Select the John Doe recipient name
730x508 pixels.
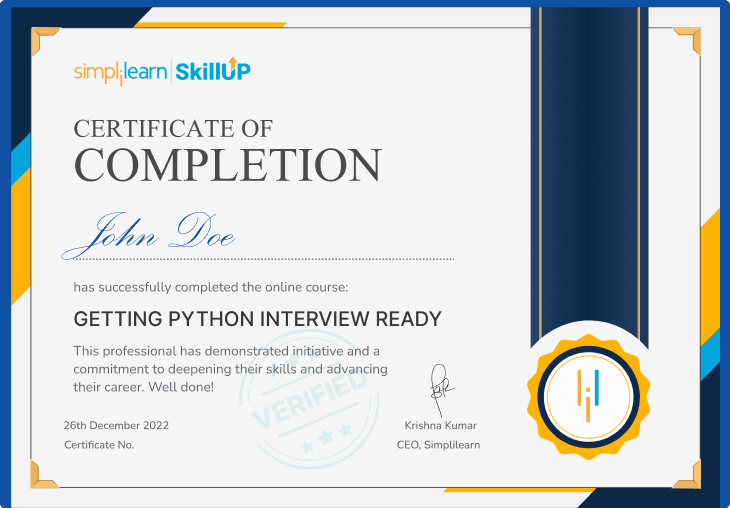[x=149, y=232]
